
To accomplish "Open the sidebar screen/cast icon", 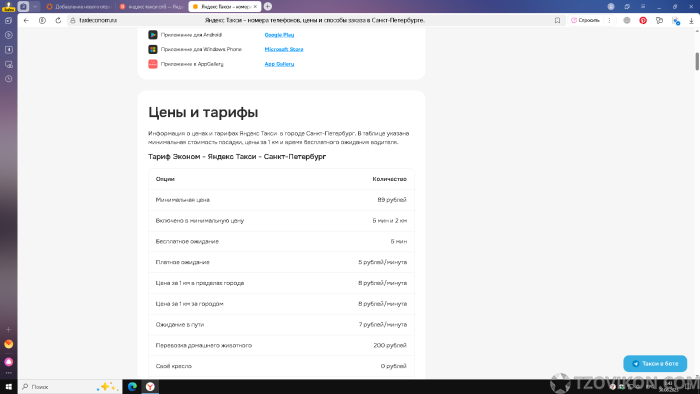I will click(8, 64).
